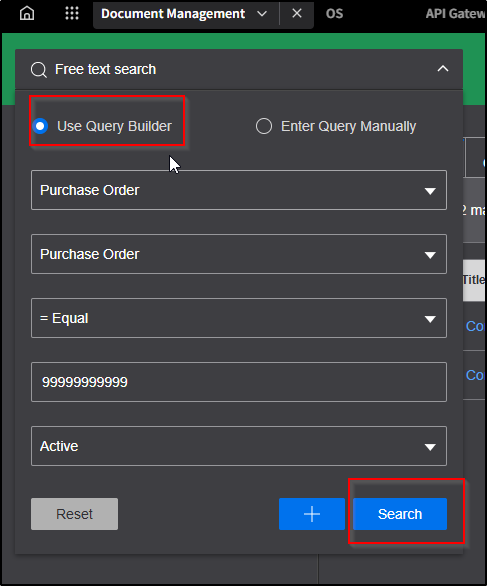Collapse the search panel chevron
The image size is (487, 586).
[x=443, y=69]
